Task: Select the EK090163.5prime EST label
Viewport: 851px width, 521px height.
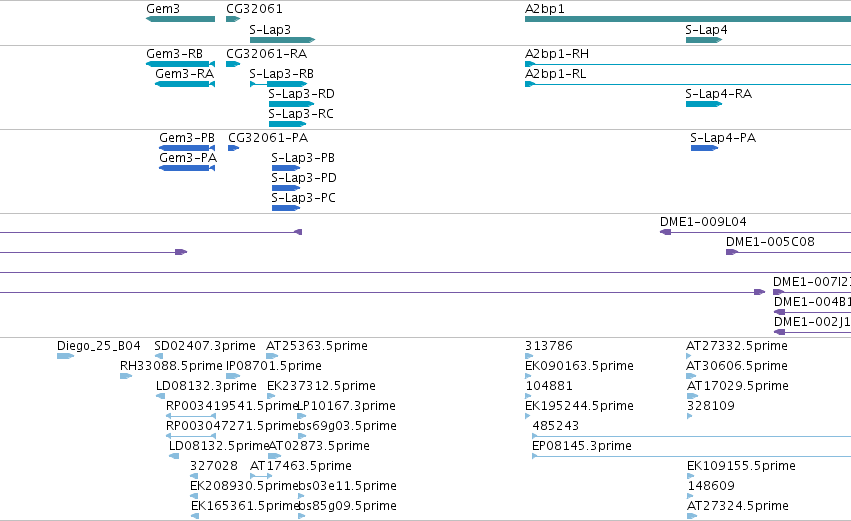Action: 579,366
